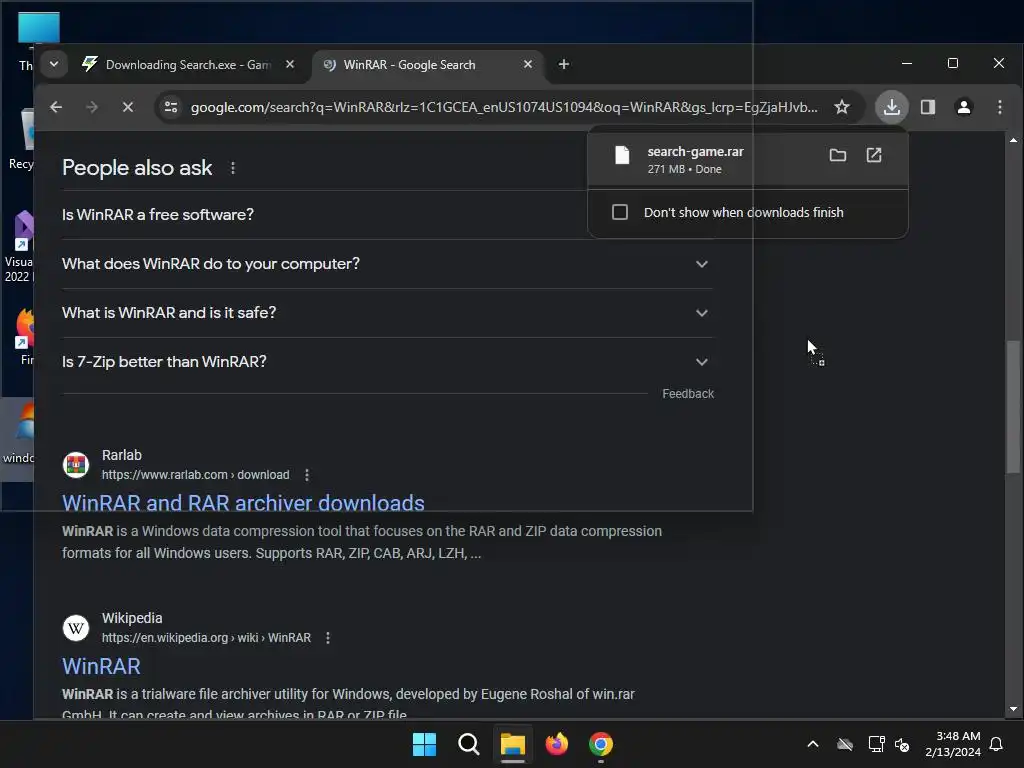Bookmark this page with star icon
The image size is (1024, 768).
point(842,107)
